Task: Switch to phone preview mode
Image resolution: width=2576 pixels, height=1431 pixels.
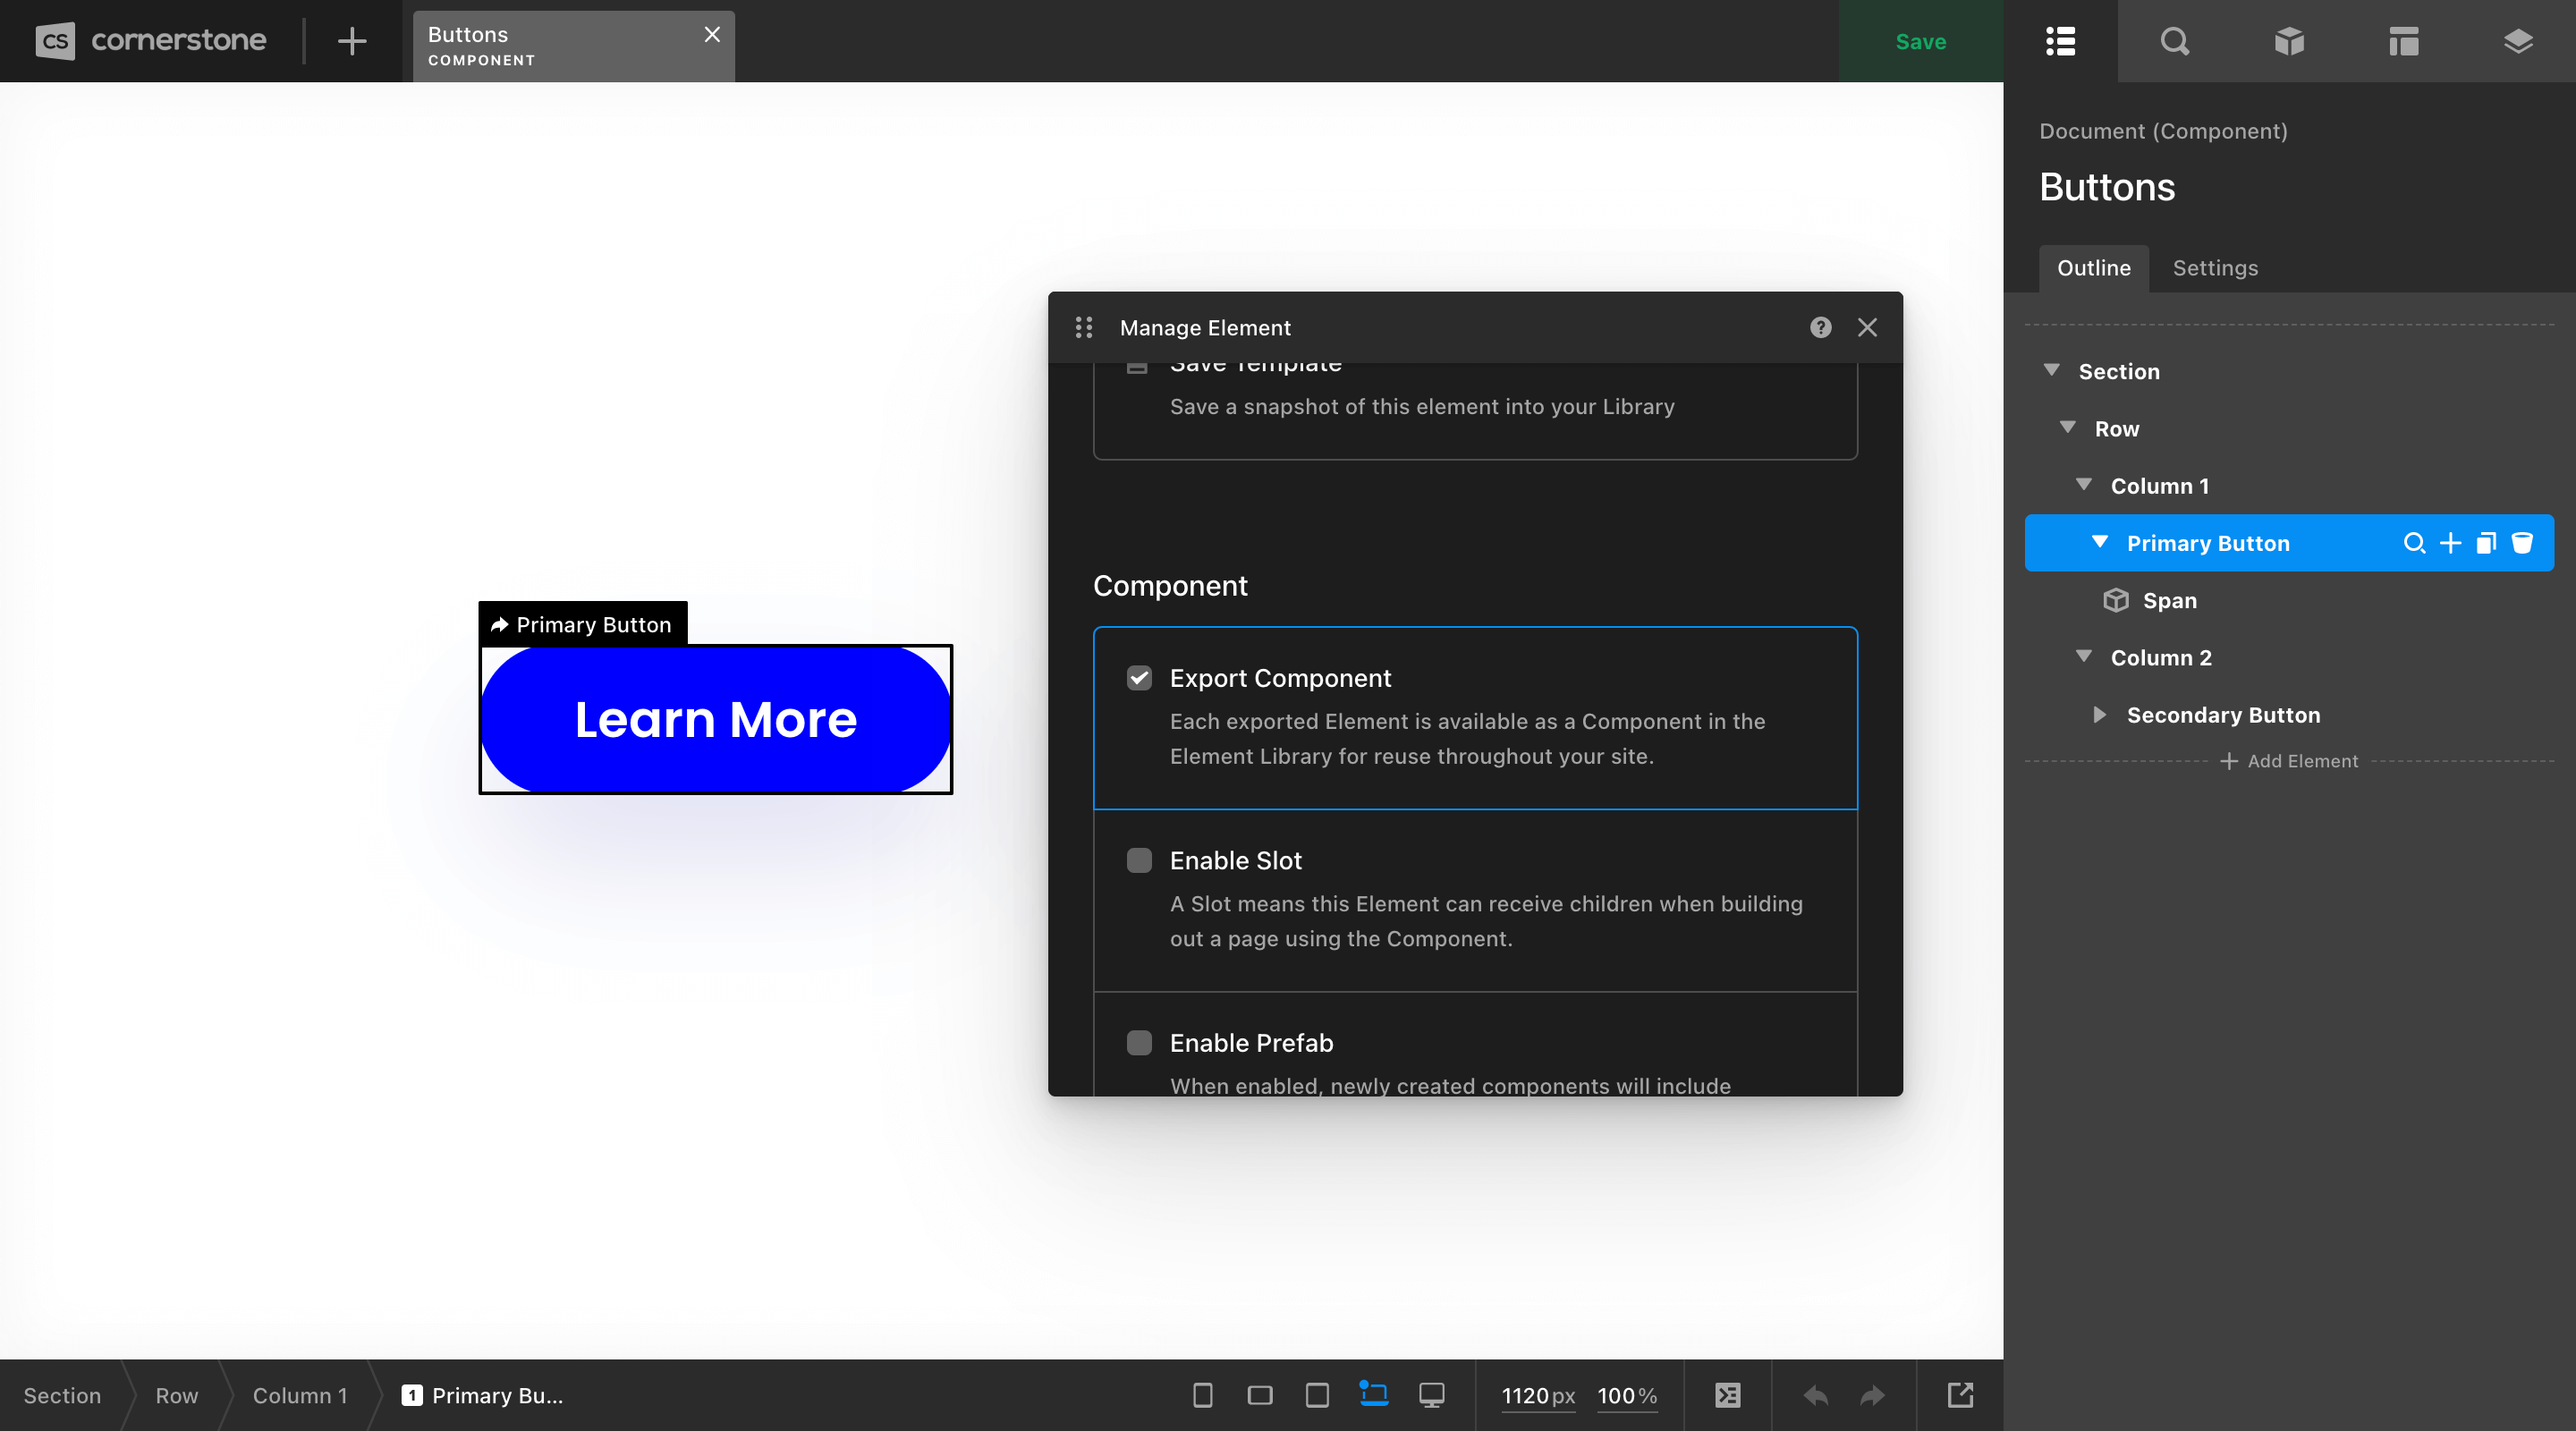Action: click(x=1203, y=1396)
